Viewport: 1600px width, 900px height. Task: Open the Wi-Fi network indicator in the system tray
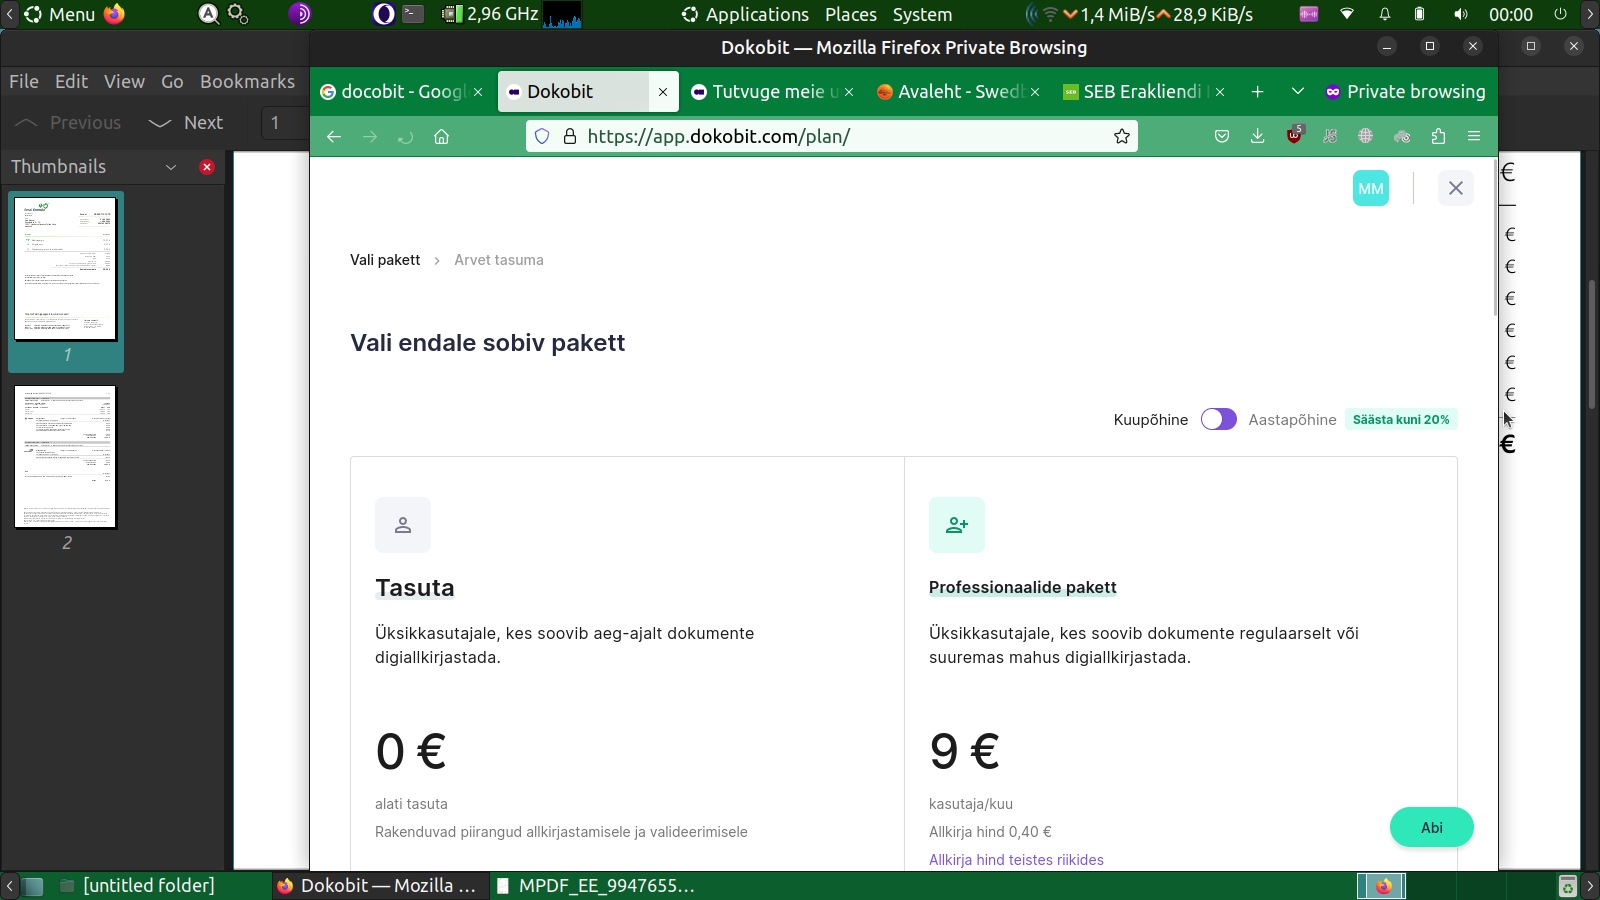[x=1347, y=14]
